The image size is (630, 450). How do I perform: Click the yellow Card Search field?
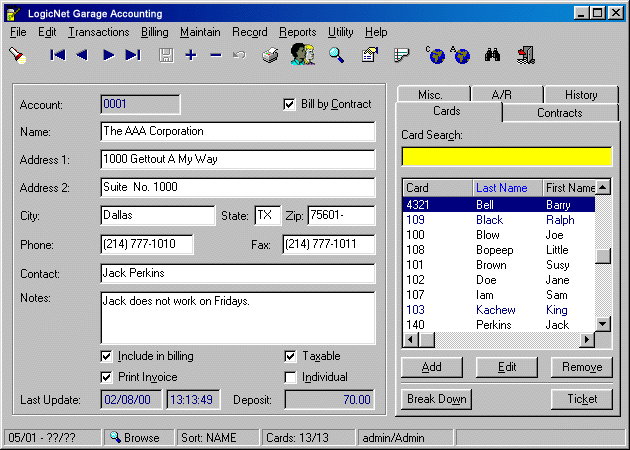[x=507, y=156]
